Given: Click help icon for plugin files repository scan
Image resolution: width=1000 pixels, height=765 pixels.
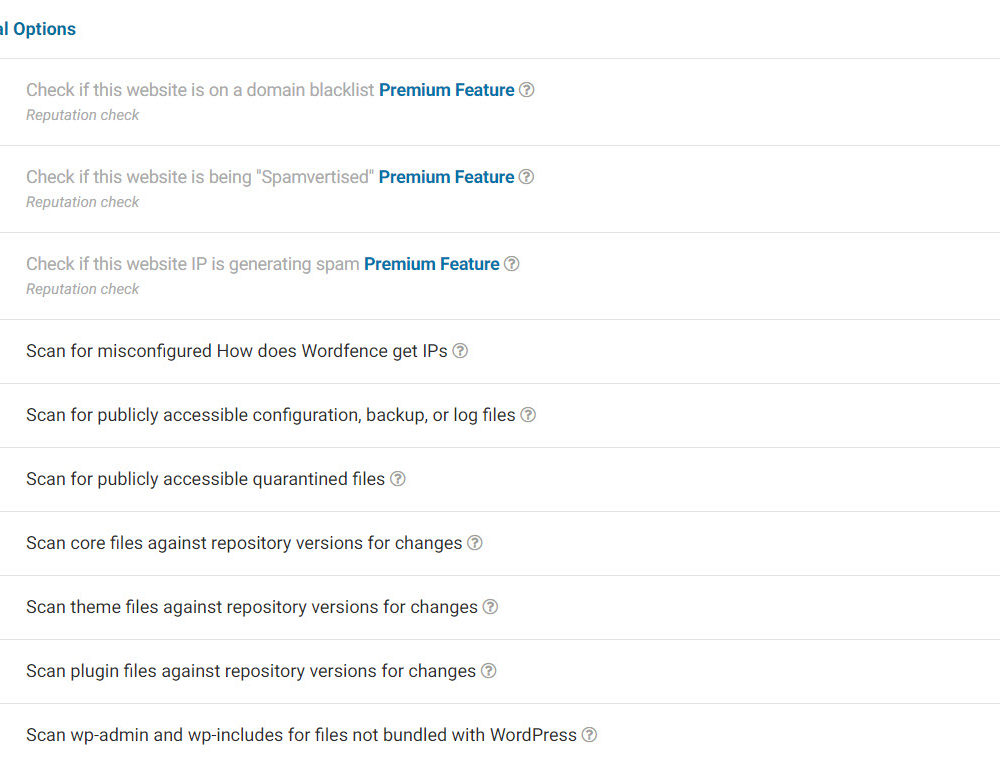Looking at the screenshot, I should [488, 671].
